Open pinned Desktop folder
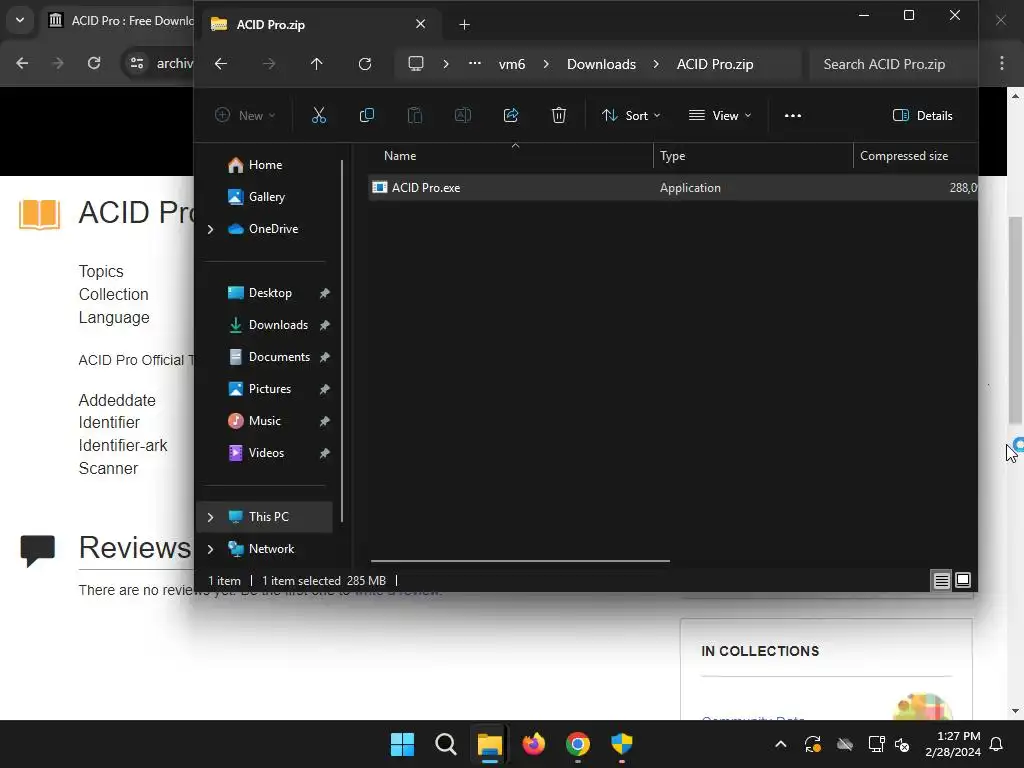The width and height of the screenshot is (1024, 768). click(269, 293)
